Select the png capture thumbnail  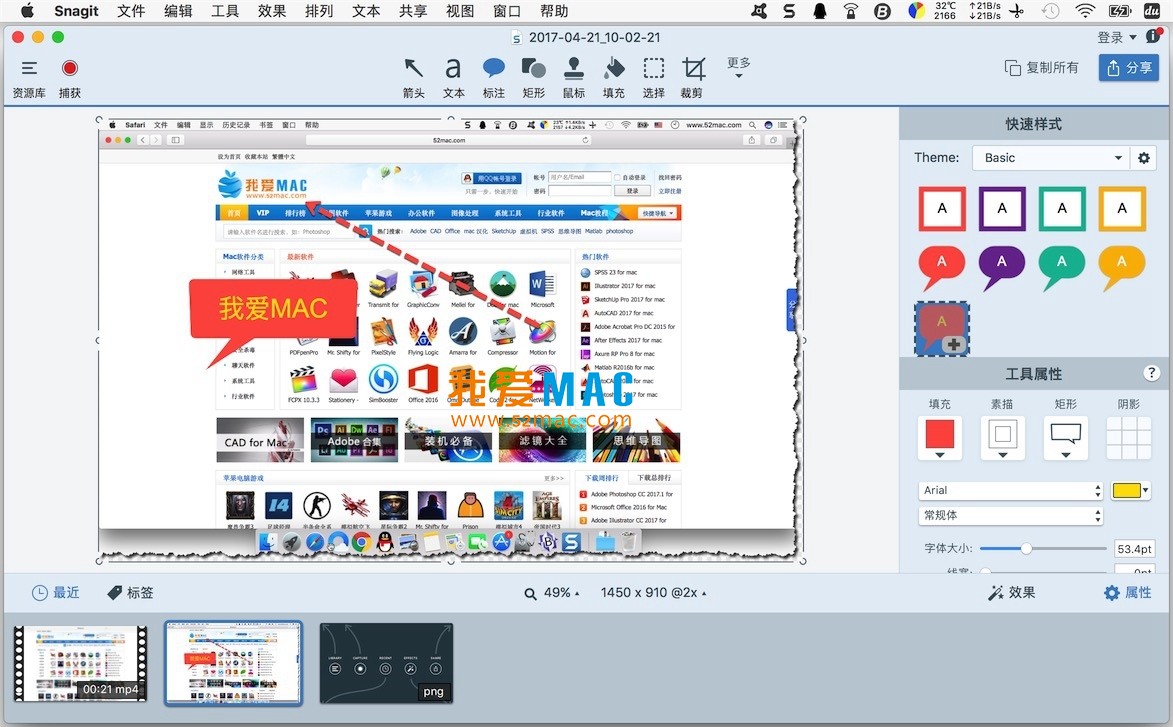386,663
